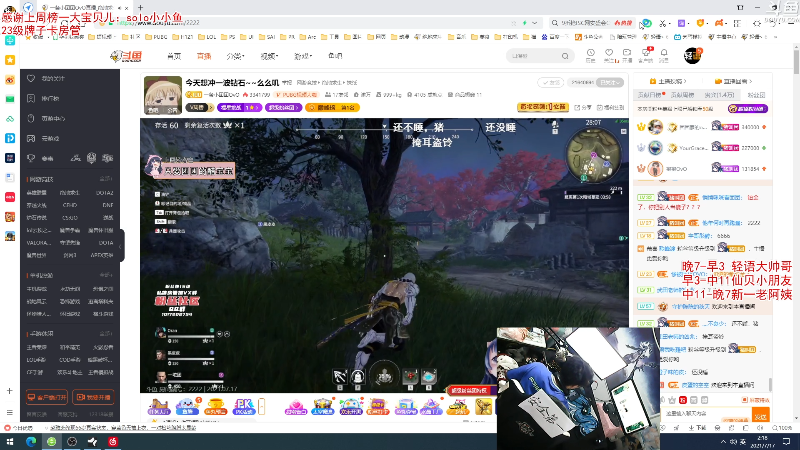This screenshot has height=450, width=800.
Task: Click the heart icon for 我的关注 in sidebar
Action: coord(31,79)
